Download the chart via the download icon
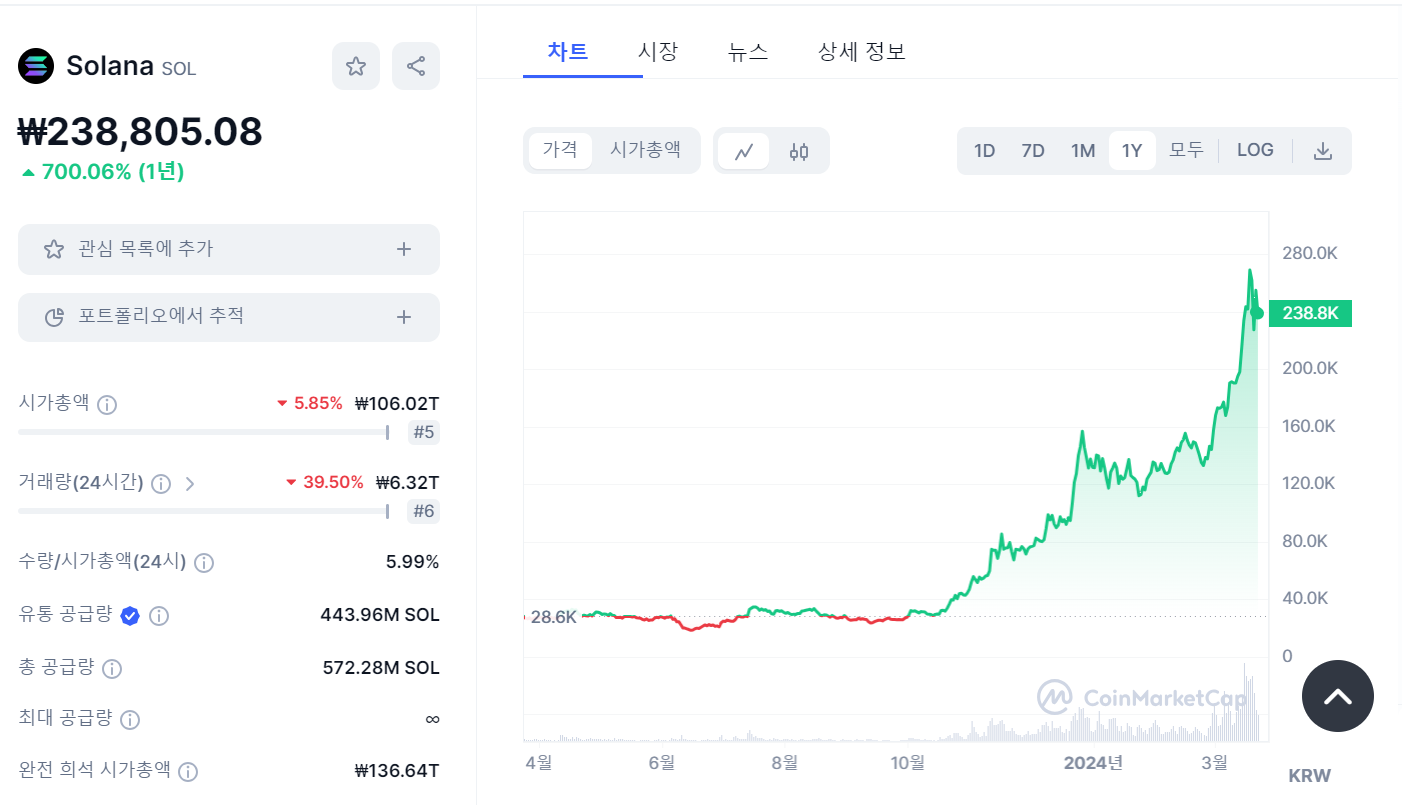Viewport: 1402px width, 805px height. coord(1322,149)
